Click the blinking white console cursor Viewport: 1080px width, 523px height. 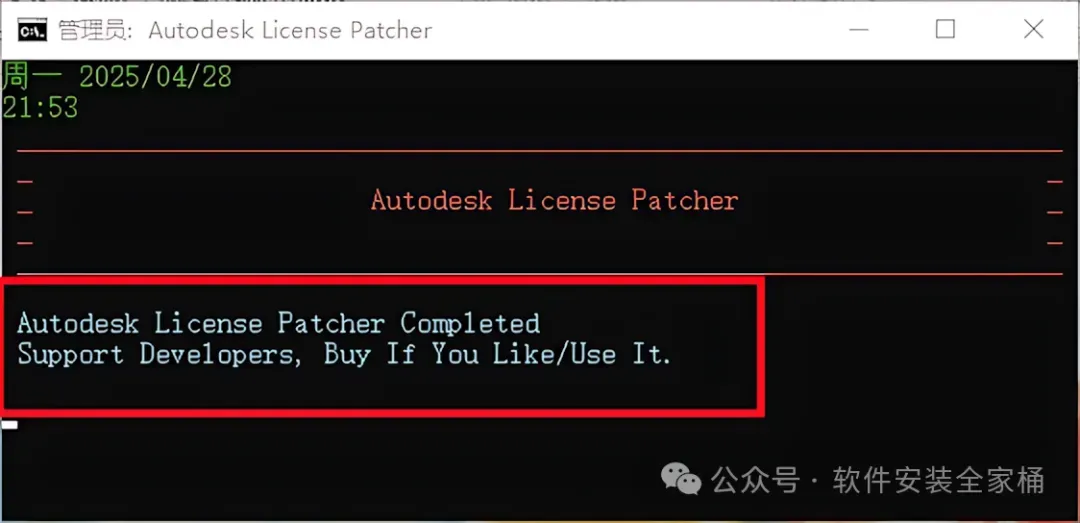10,425
